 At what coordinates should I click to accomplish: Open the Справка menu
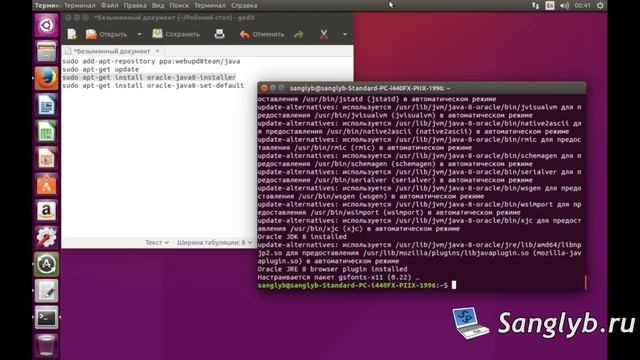(x=244, y=5)
